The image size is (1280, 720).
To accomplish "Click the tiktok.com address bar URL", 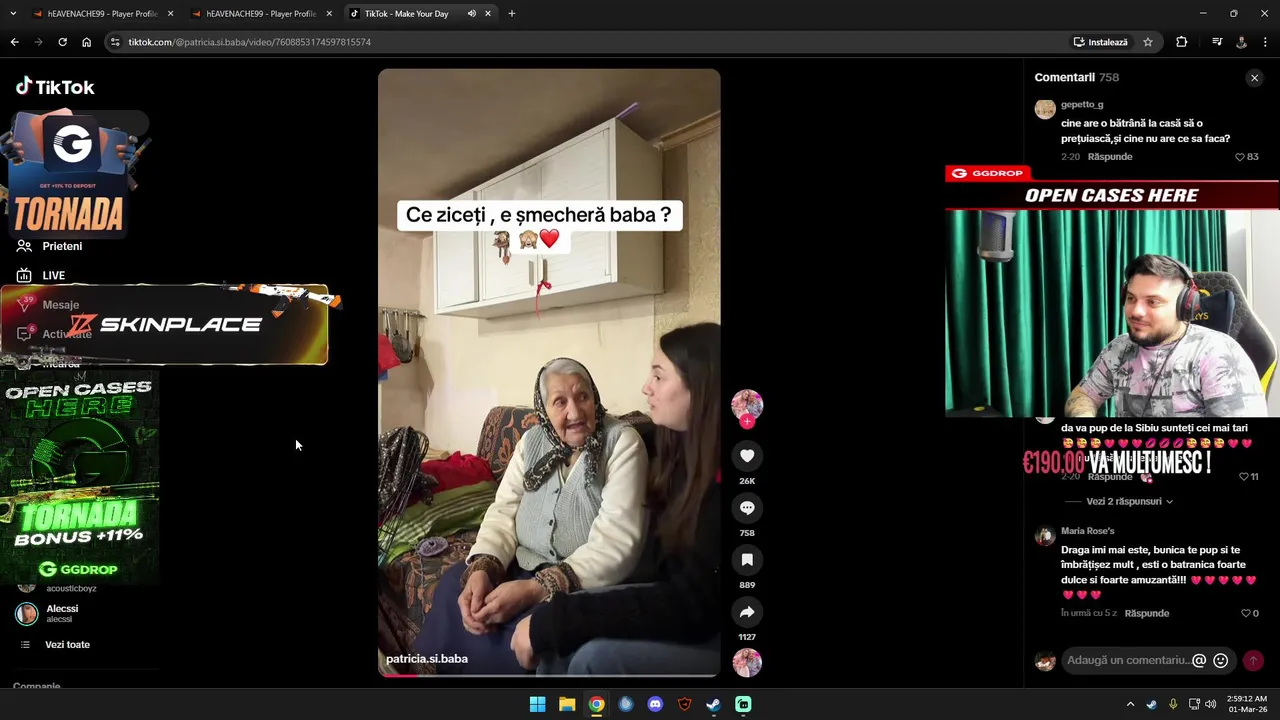I will [x=250, y=42].
